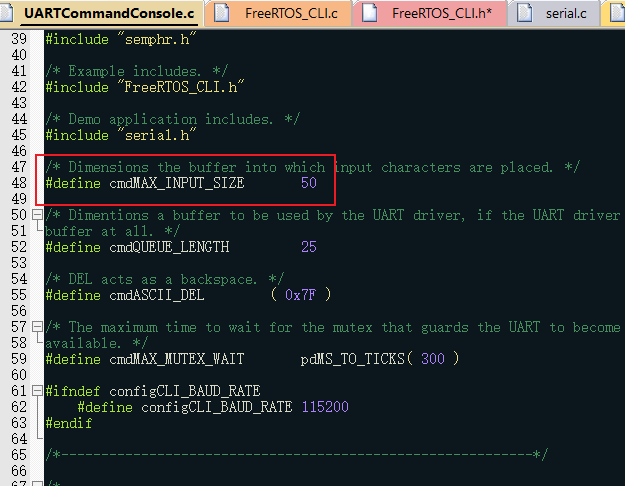
Task: Click the file icon on serial.c tab
Action: point(524,13)
